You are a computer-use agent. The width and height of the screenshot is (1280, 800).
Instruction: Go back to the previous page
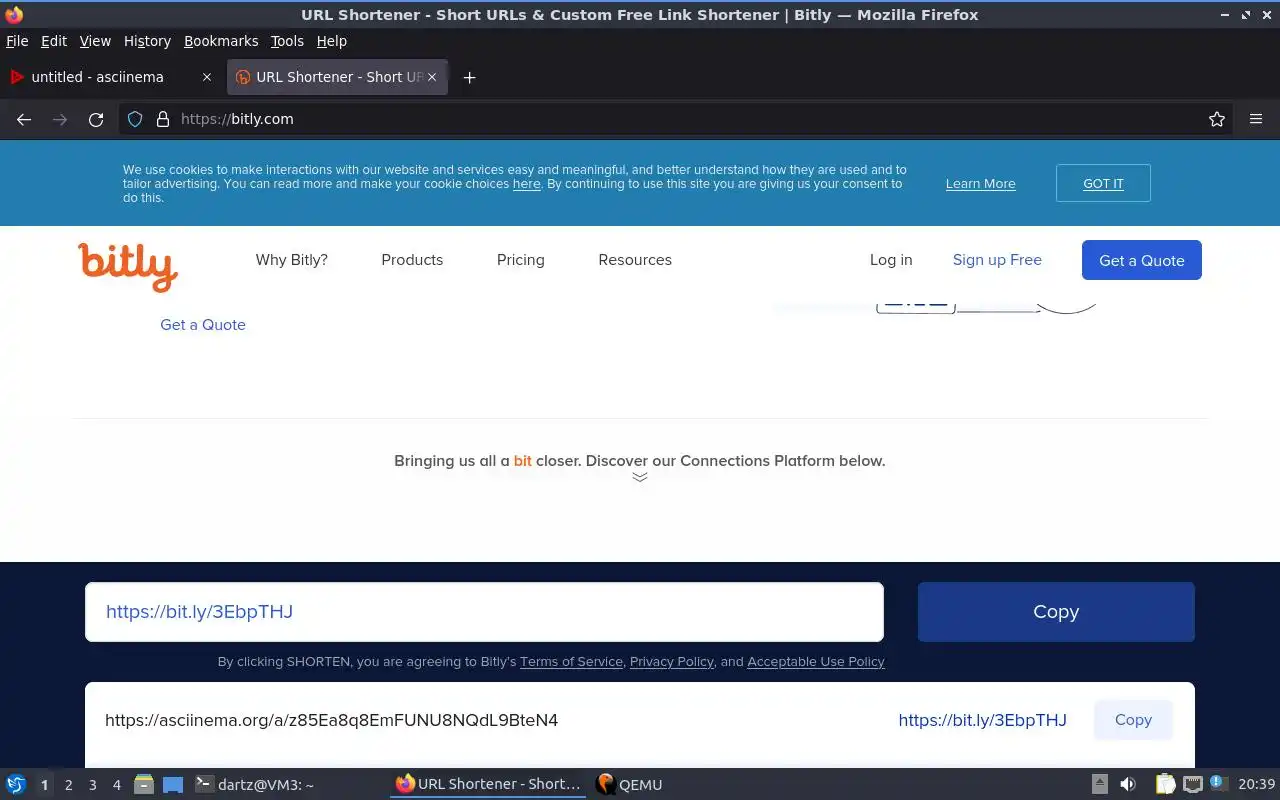coord(24,119)
